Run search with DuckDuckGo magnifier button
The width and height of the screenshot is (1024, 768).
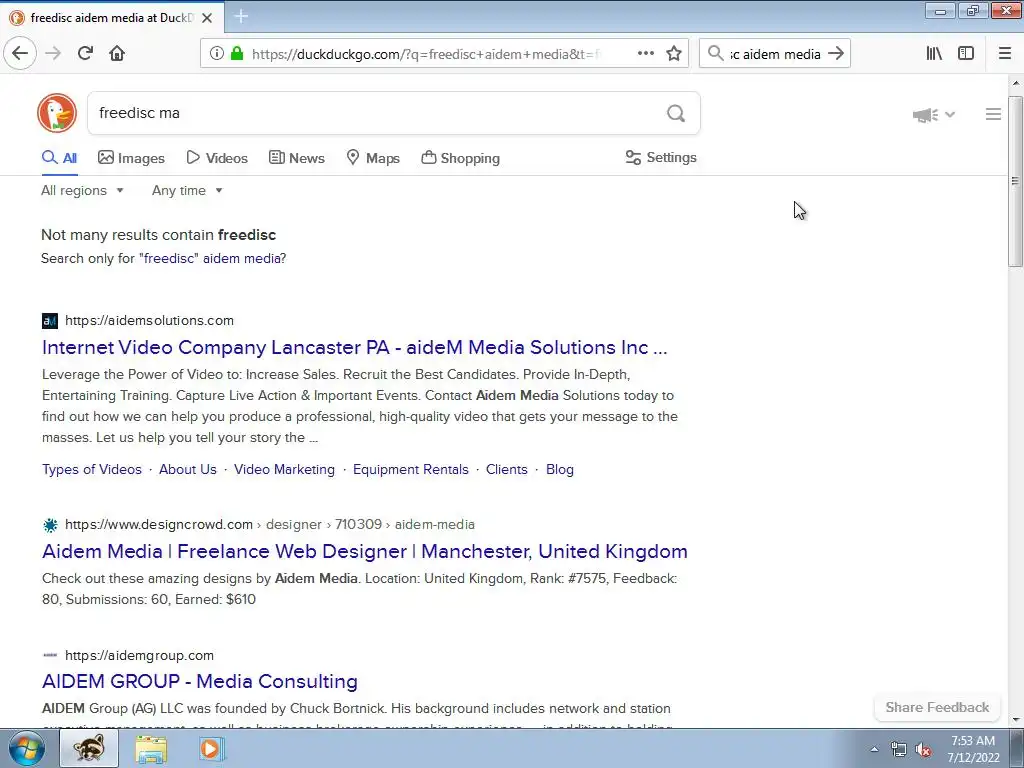coord(676,114)
